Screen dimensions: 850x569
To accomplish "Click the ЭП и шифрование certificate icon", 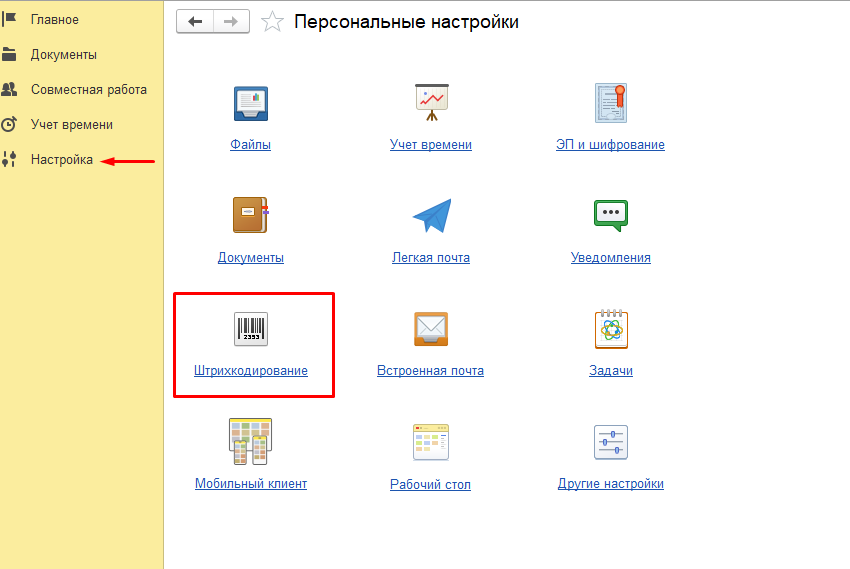I will (610, 102).
